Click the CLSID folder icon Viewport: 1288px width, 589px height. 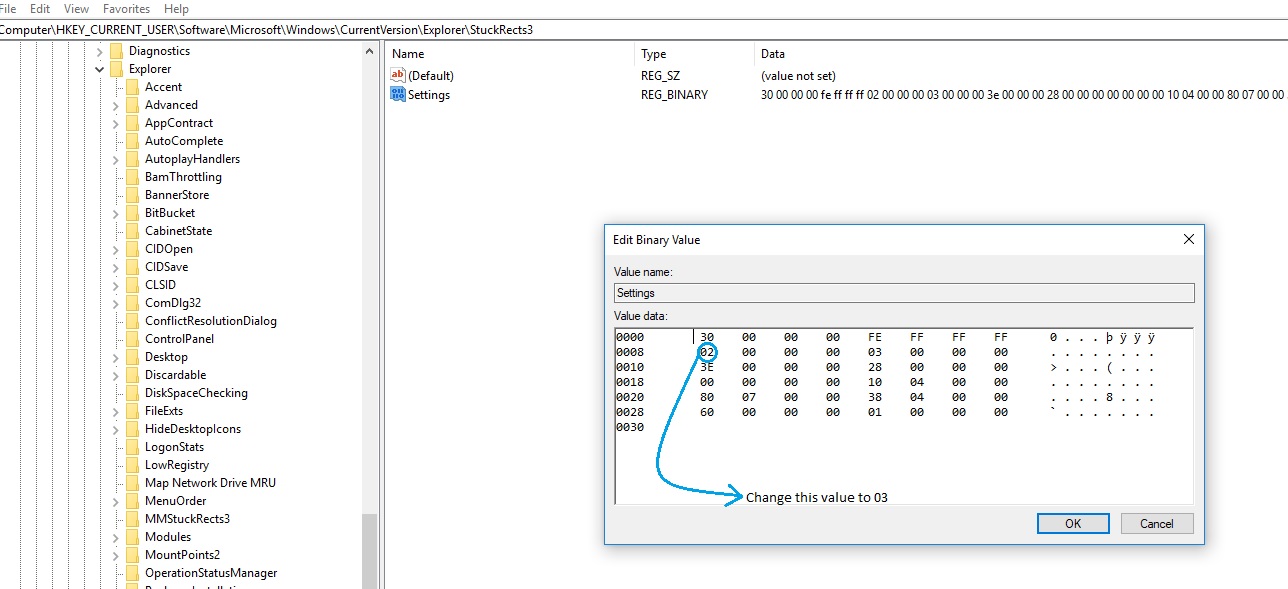pyautogui.click(x=132, y=285)
